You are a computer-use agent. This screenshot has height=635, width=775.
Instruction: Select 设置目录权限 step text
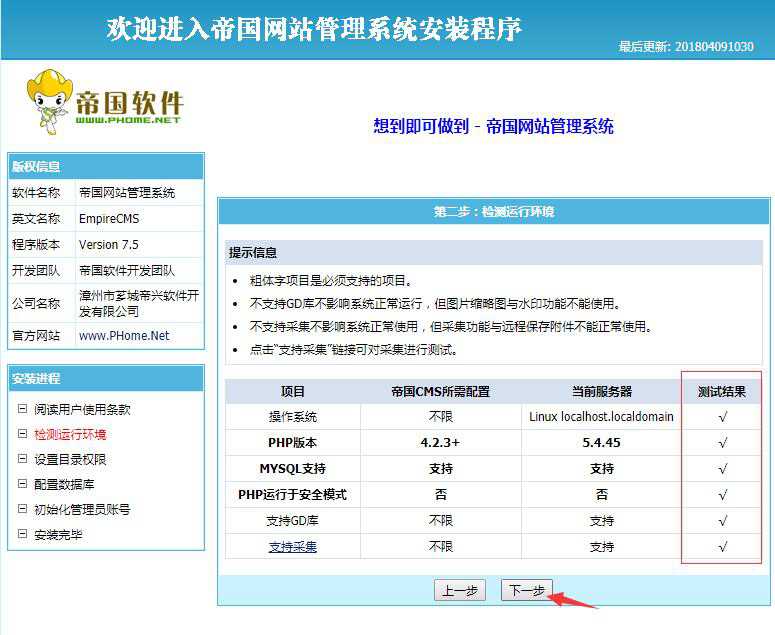[x=70, y=459]
